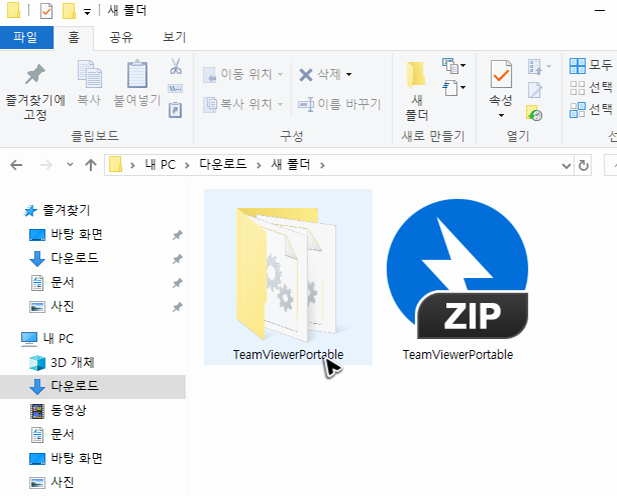The height and width of the screenshot is (496, 617).
Task: Click the quick access toolbar new folder icon
Action: [x=69, y=11]
